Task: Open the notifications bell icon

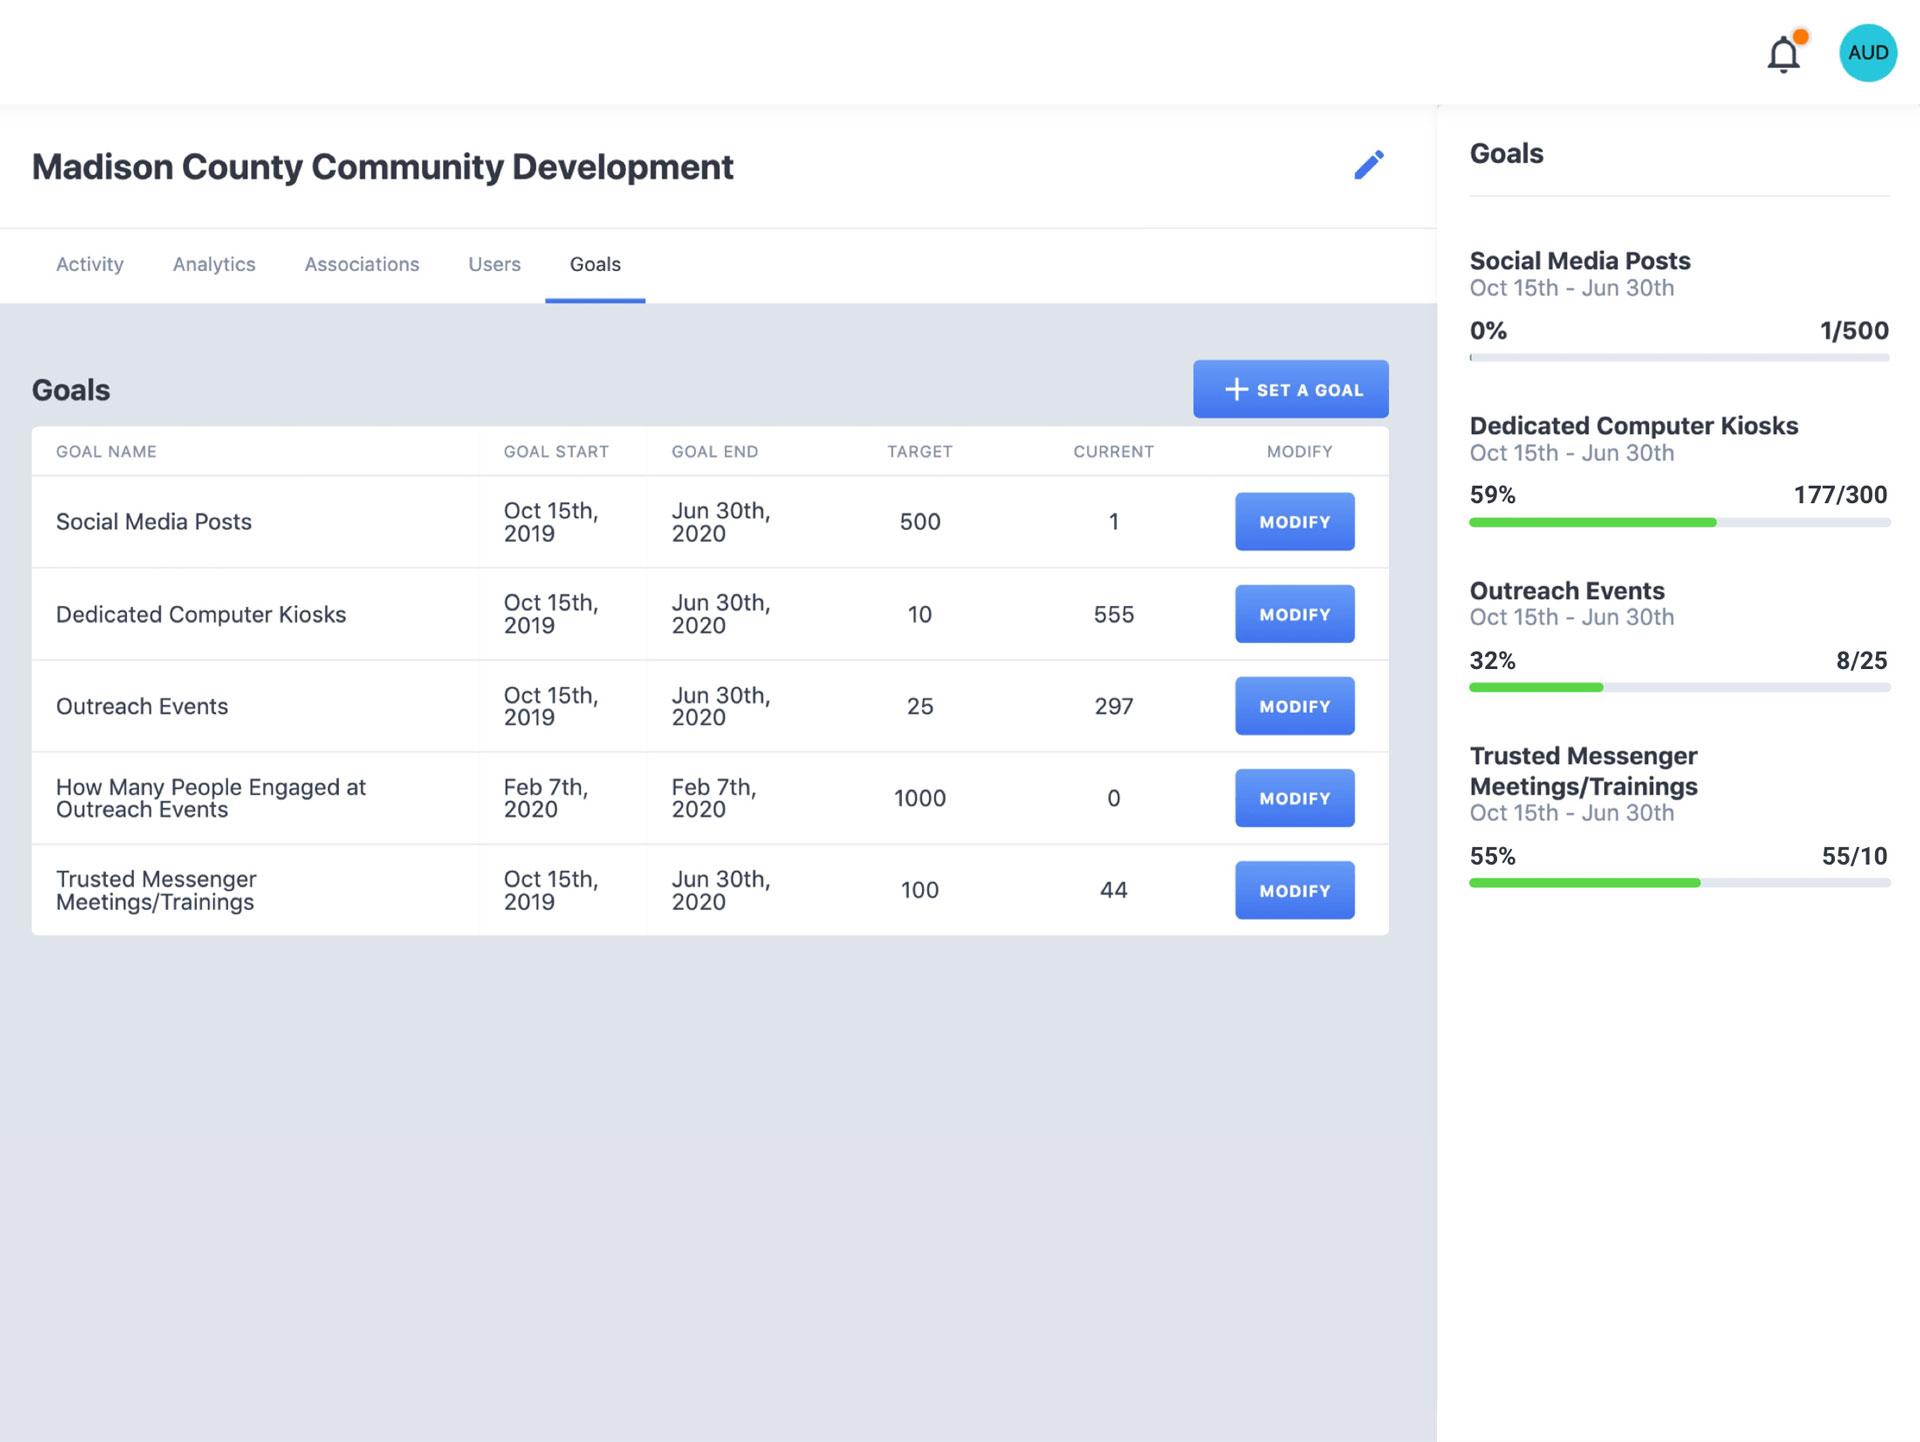Action: [1784, 55]
